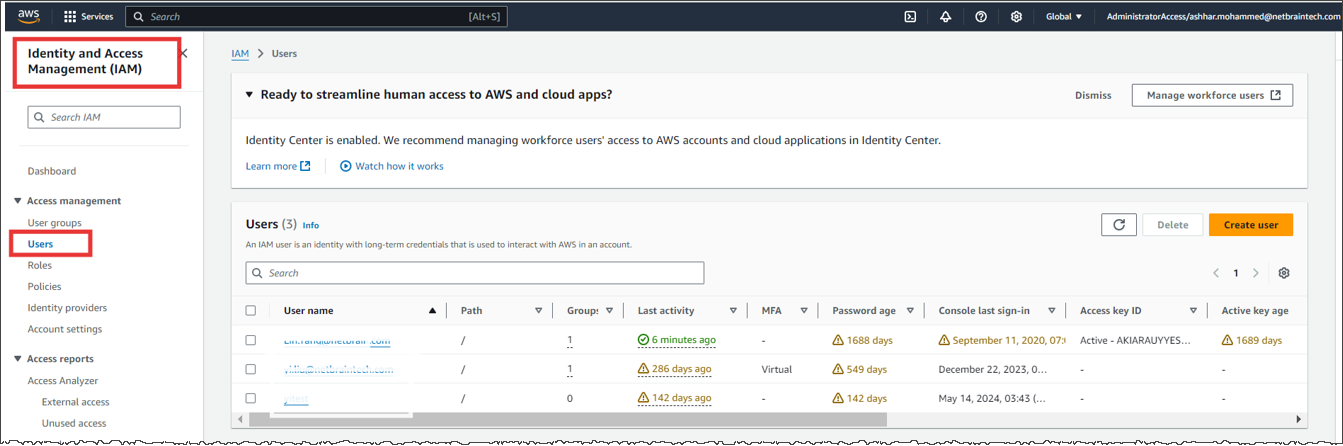Select the third user row checkbox

[251, 398]
